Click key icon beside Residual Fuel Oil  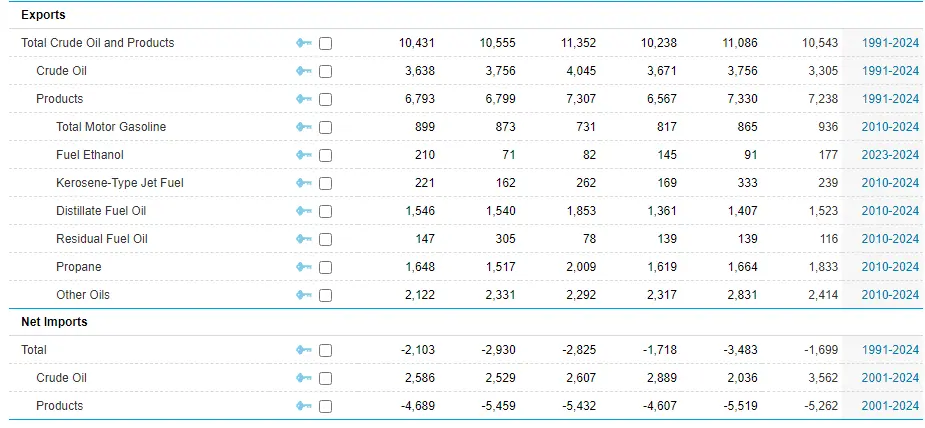coord(304,239)
